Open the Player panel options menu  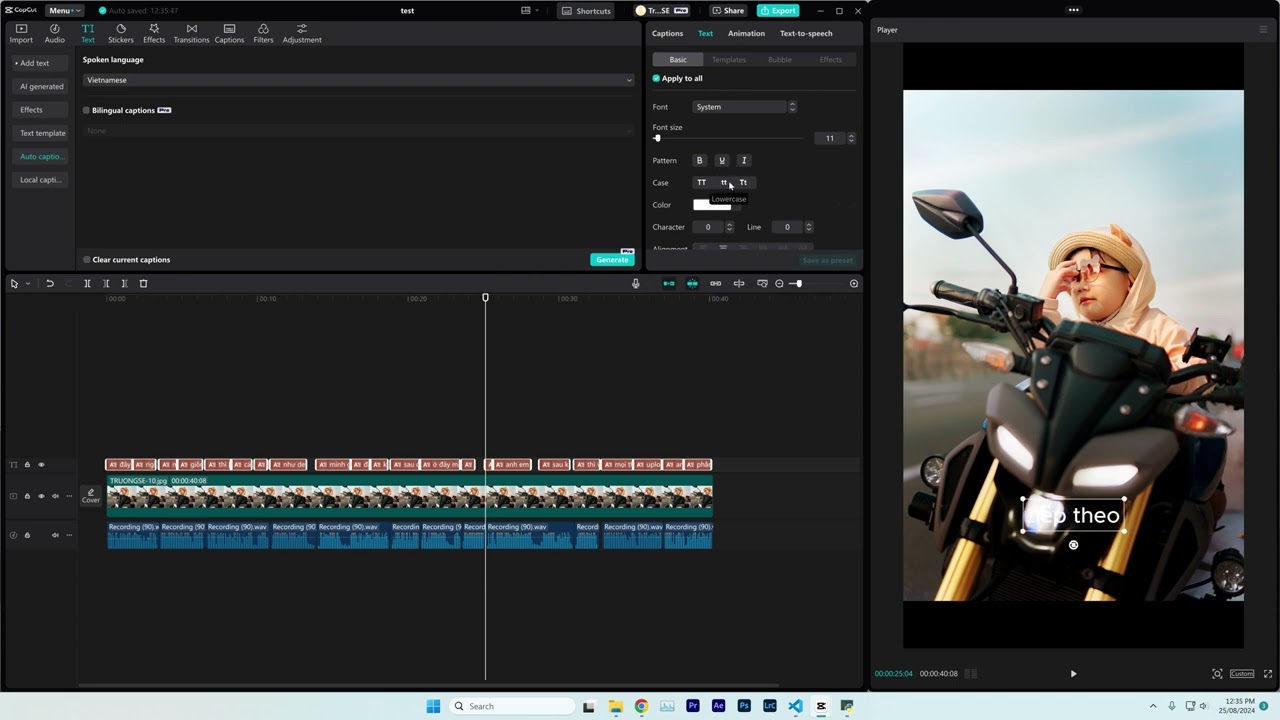pyautogui.click(x=1263, y=30)
